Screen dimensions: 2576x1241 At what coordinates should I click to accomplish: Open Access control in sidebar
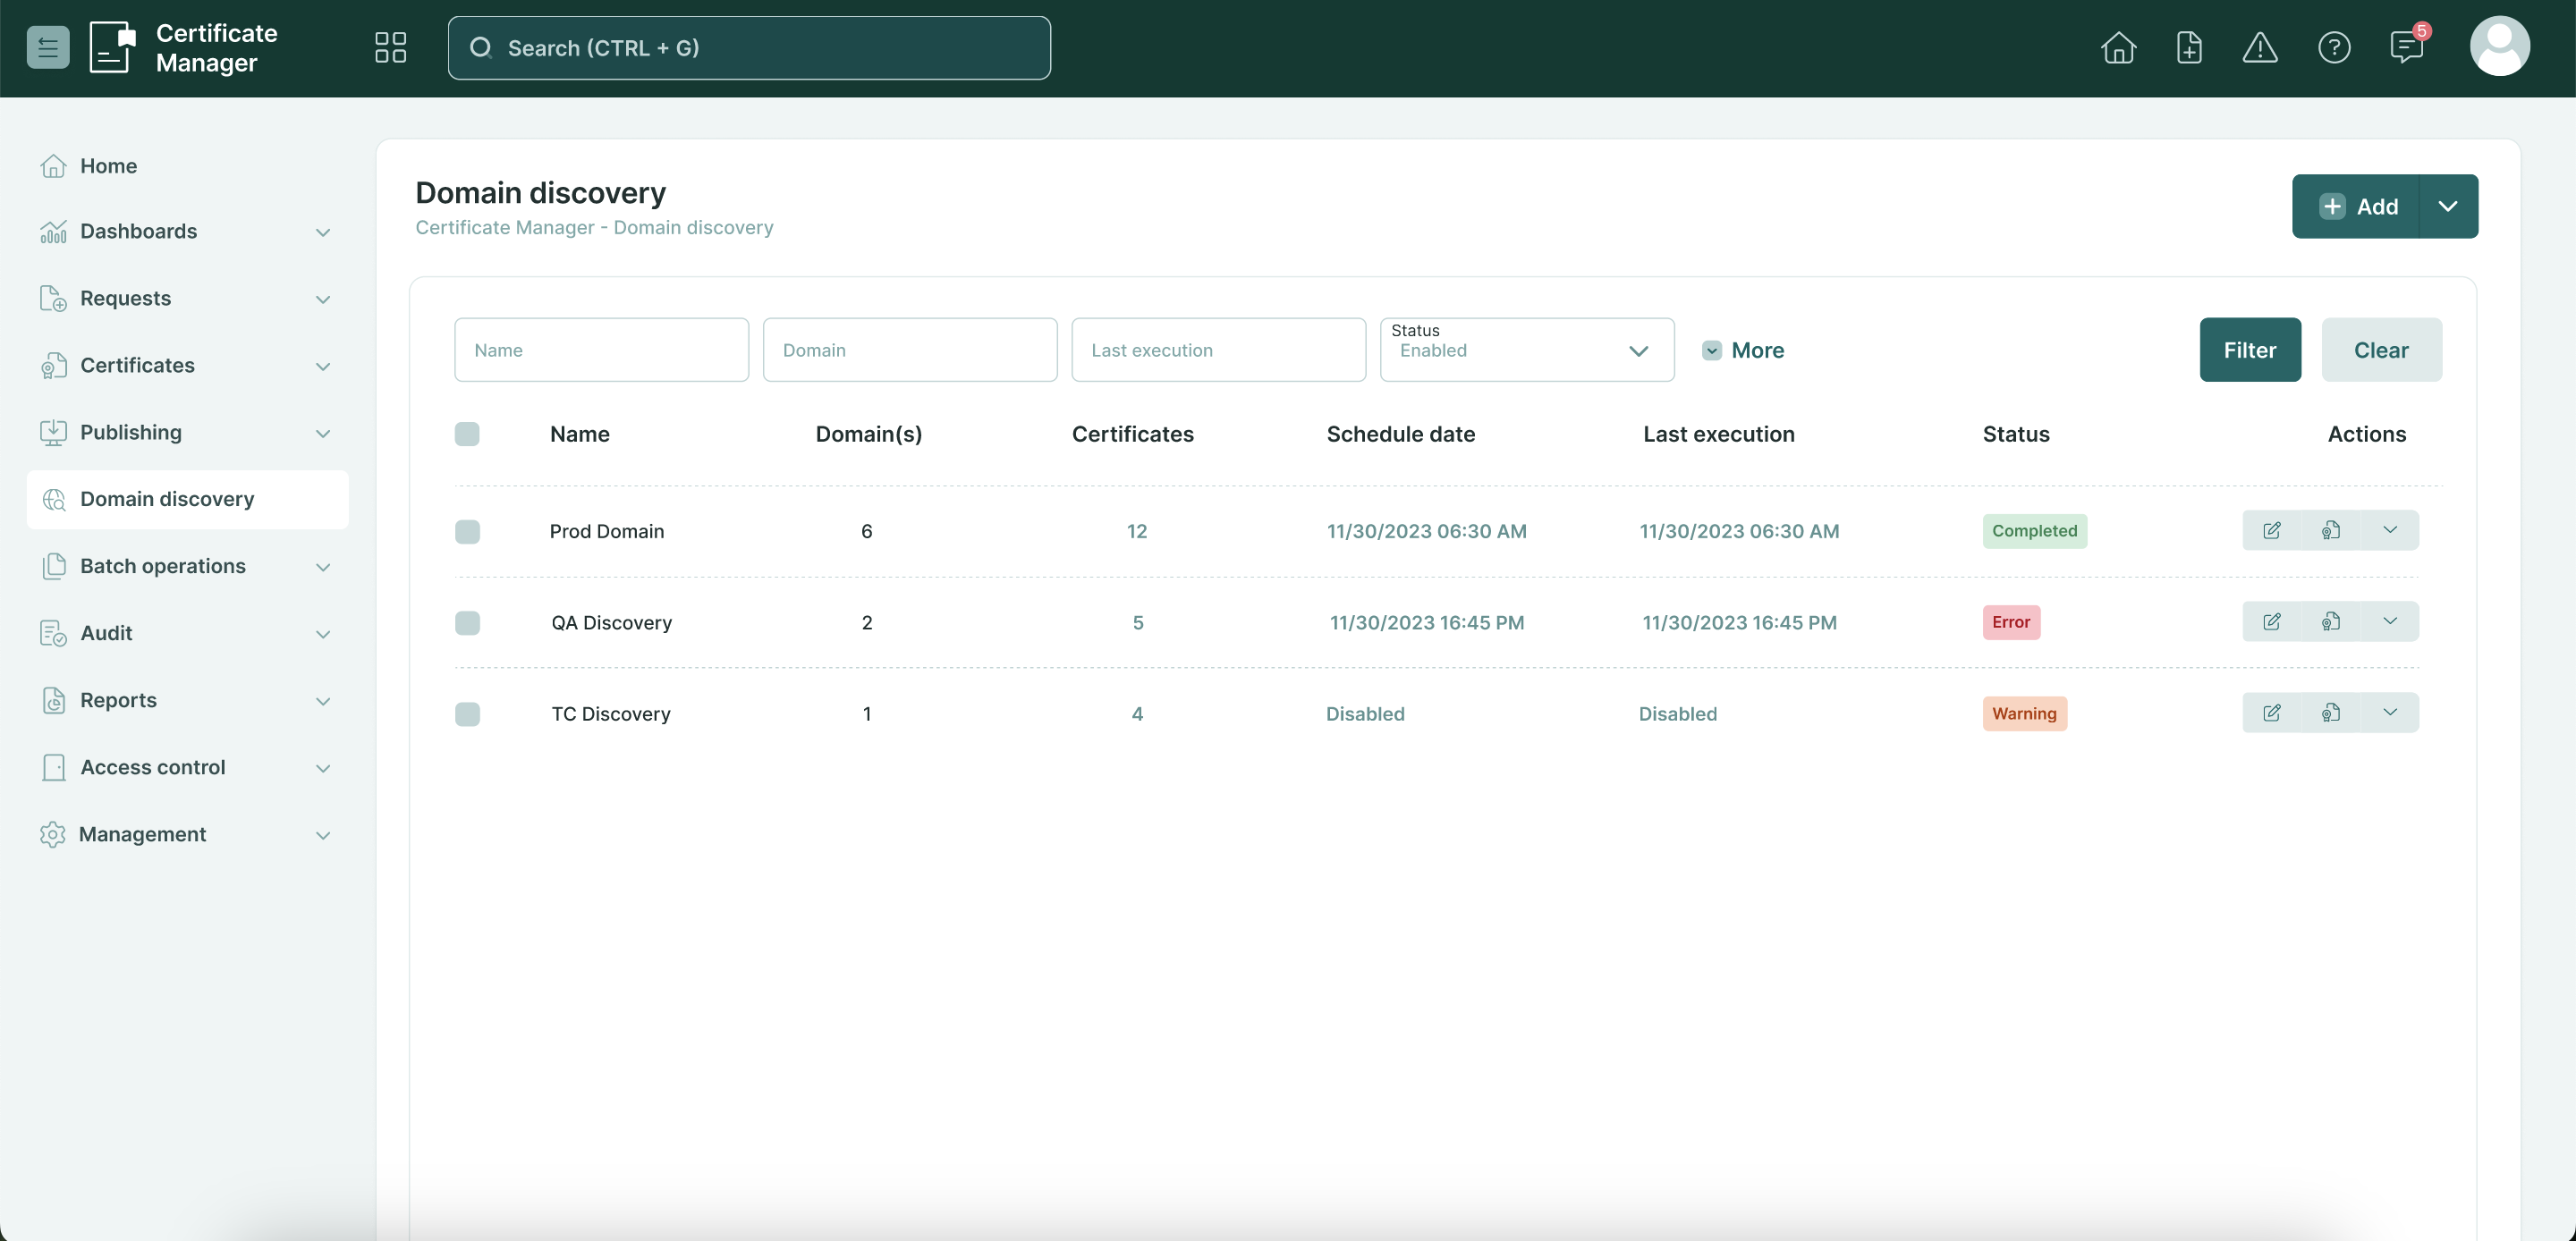point(188,767)
